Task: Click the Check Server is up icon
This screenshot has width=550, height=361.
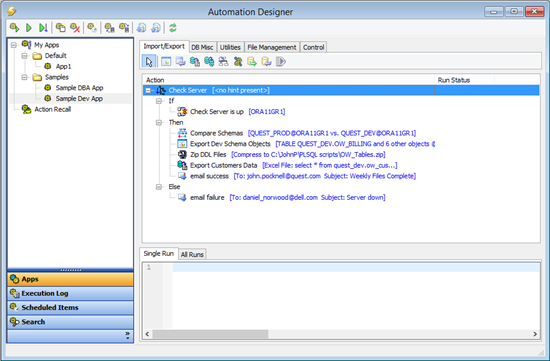Action: 182,112
